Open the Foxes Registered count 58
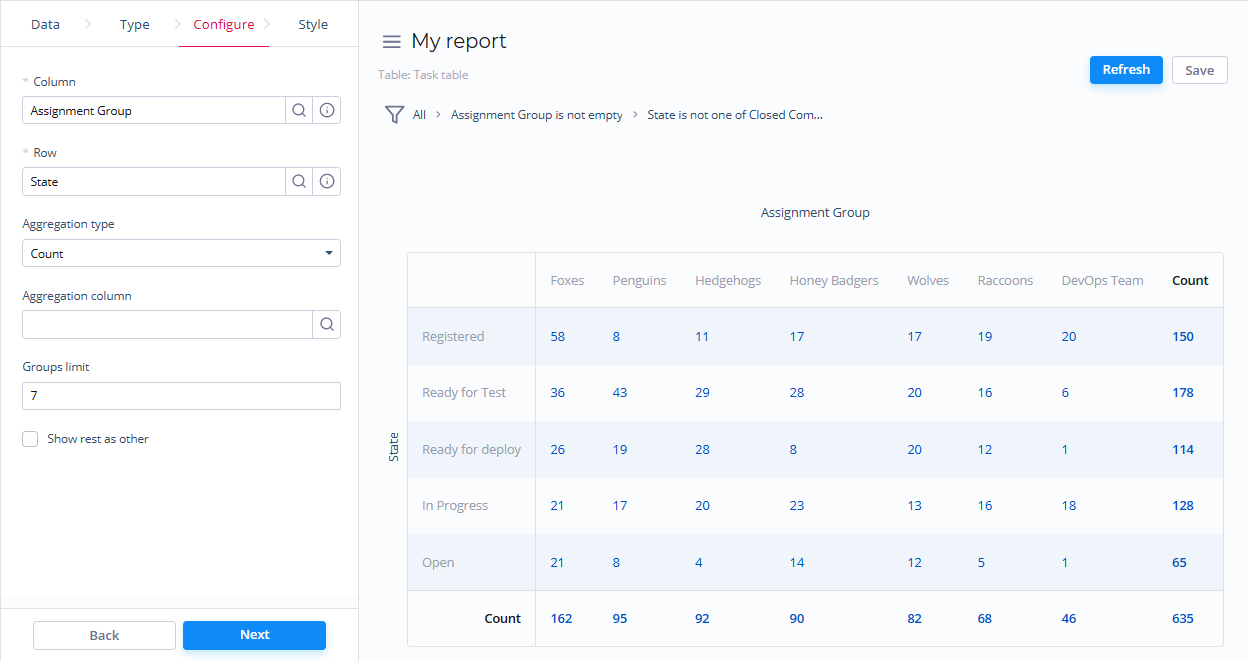The height and width of the screenshot is (661, 1248). [x=557, y=337]
